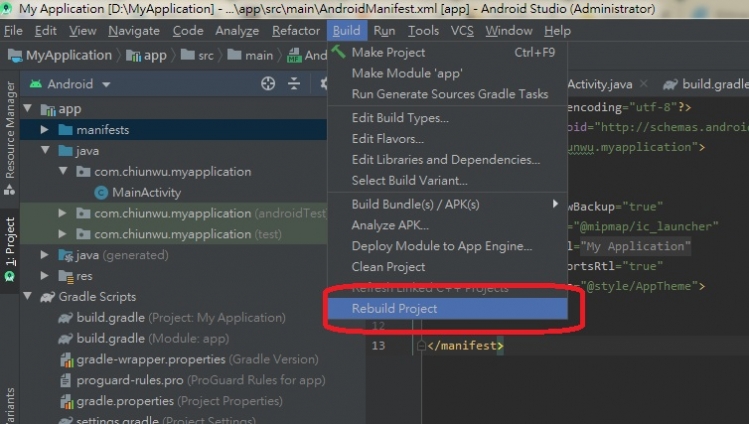Expand the manifests folder
The width and height of the screenshot is (749, 424).
click(44, 129)
